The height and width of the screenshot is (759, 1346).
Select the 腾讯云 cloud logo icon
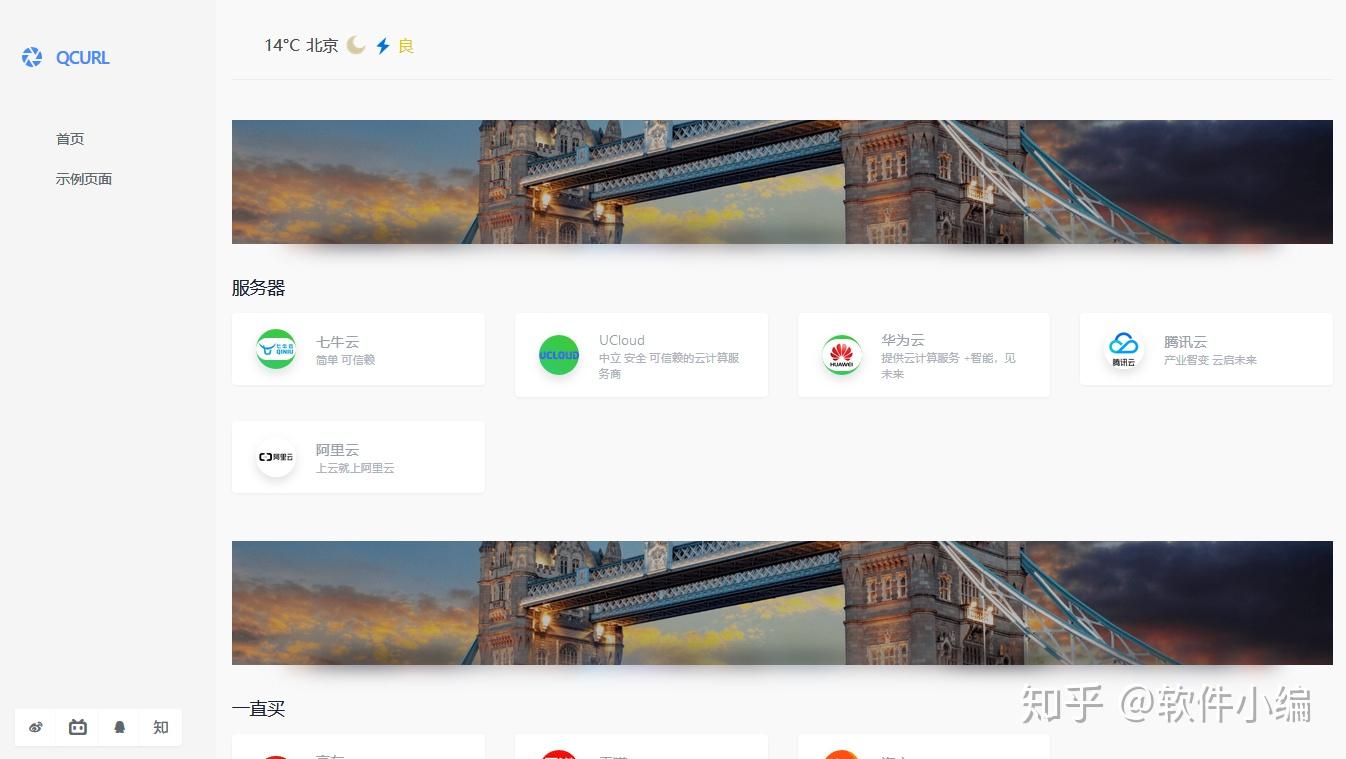pyautogui.click(x=1124, y=349)
